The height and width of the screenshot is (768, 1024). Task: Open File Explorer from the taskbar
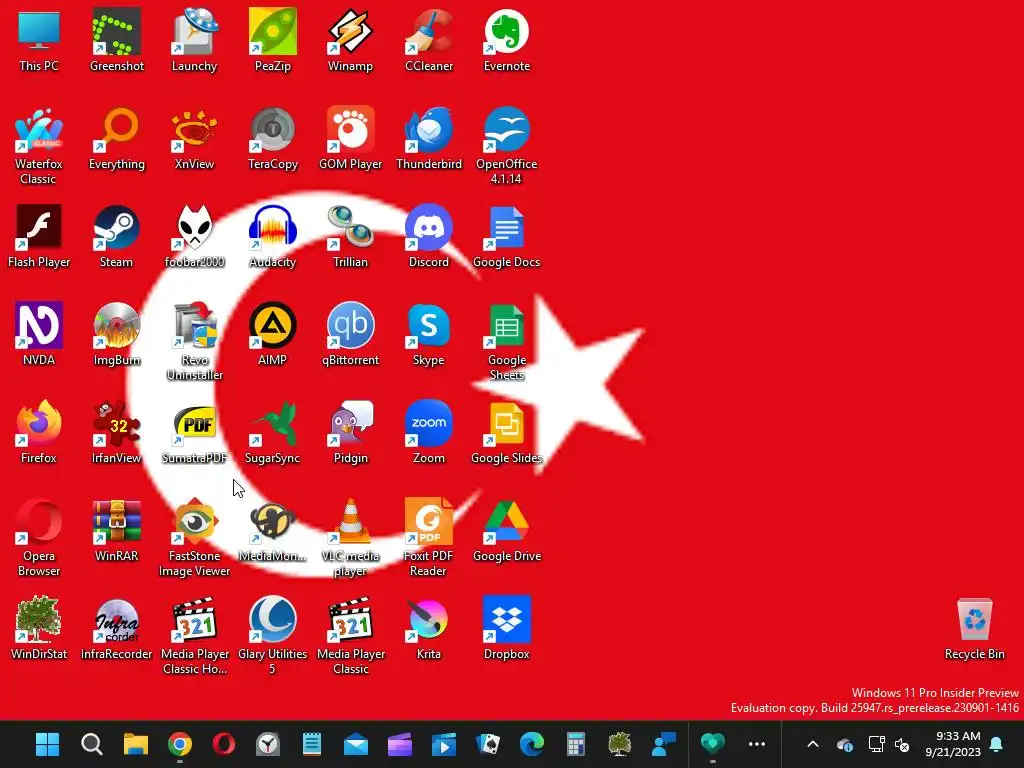pos(136,744)
